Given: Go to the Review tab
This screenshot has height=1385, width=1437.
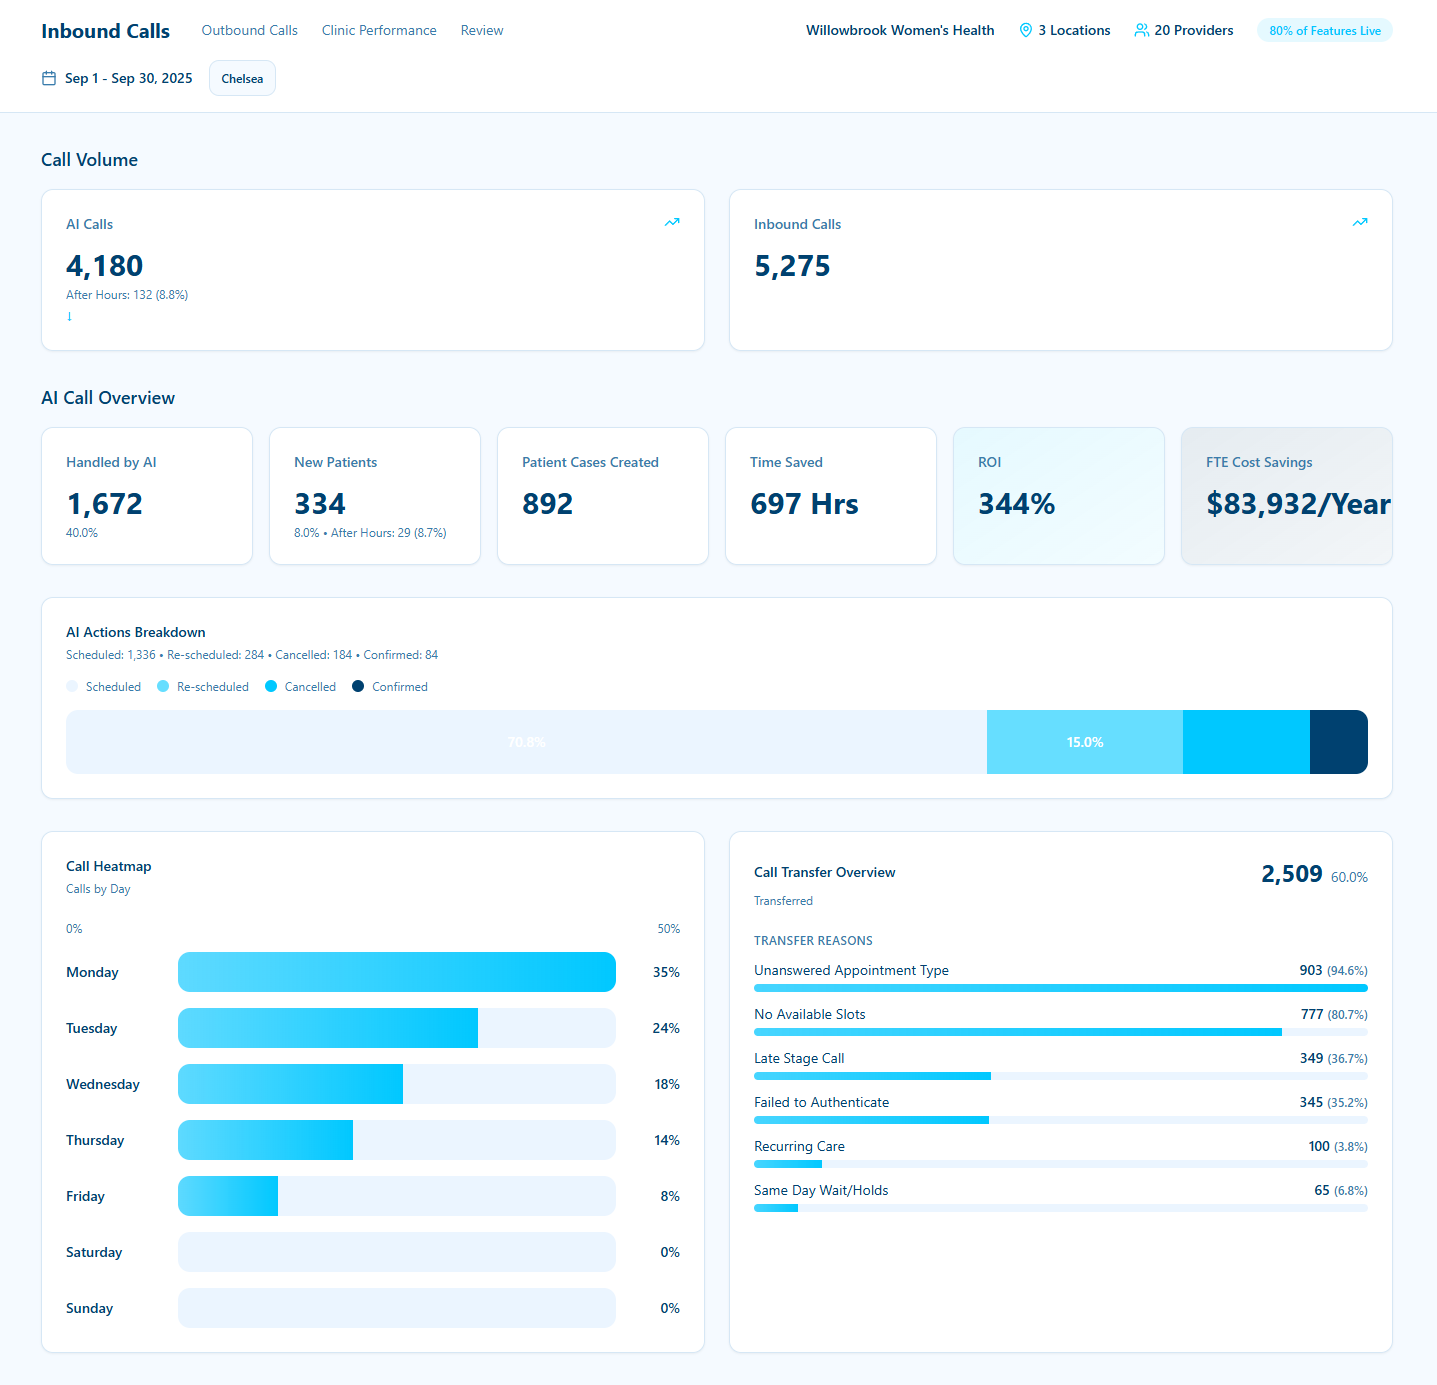Looking at the screenshot, I should point(482,30).
